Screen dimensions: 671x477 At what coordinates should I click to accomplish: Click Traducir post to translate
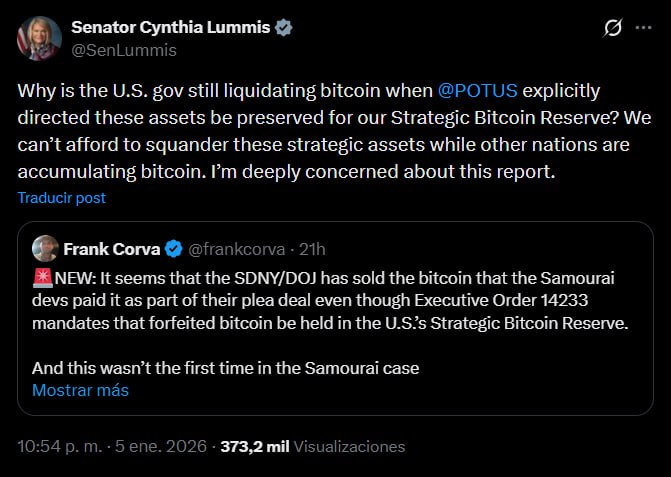[x=61, y=198]
